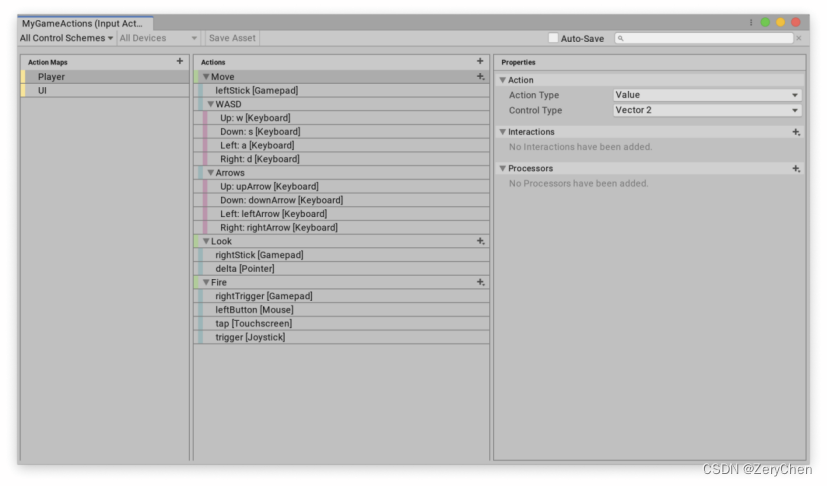Click Save Asset button
The image size is (827, 486).
pyautogui.click(x=232, y=38)
